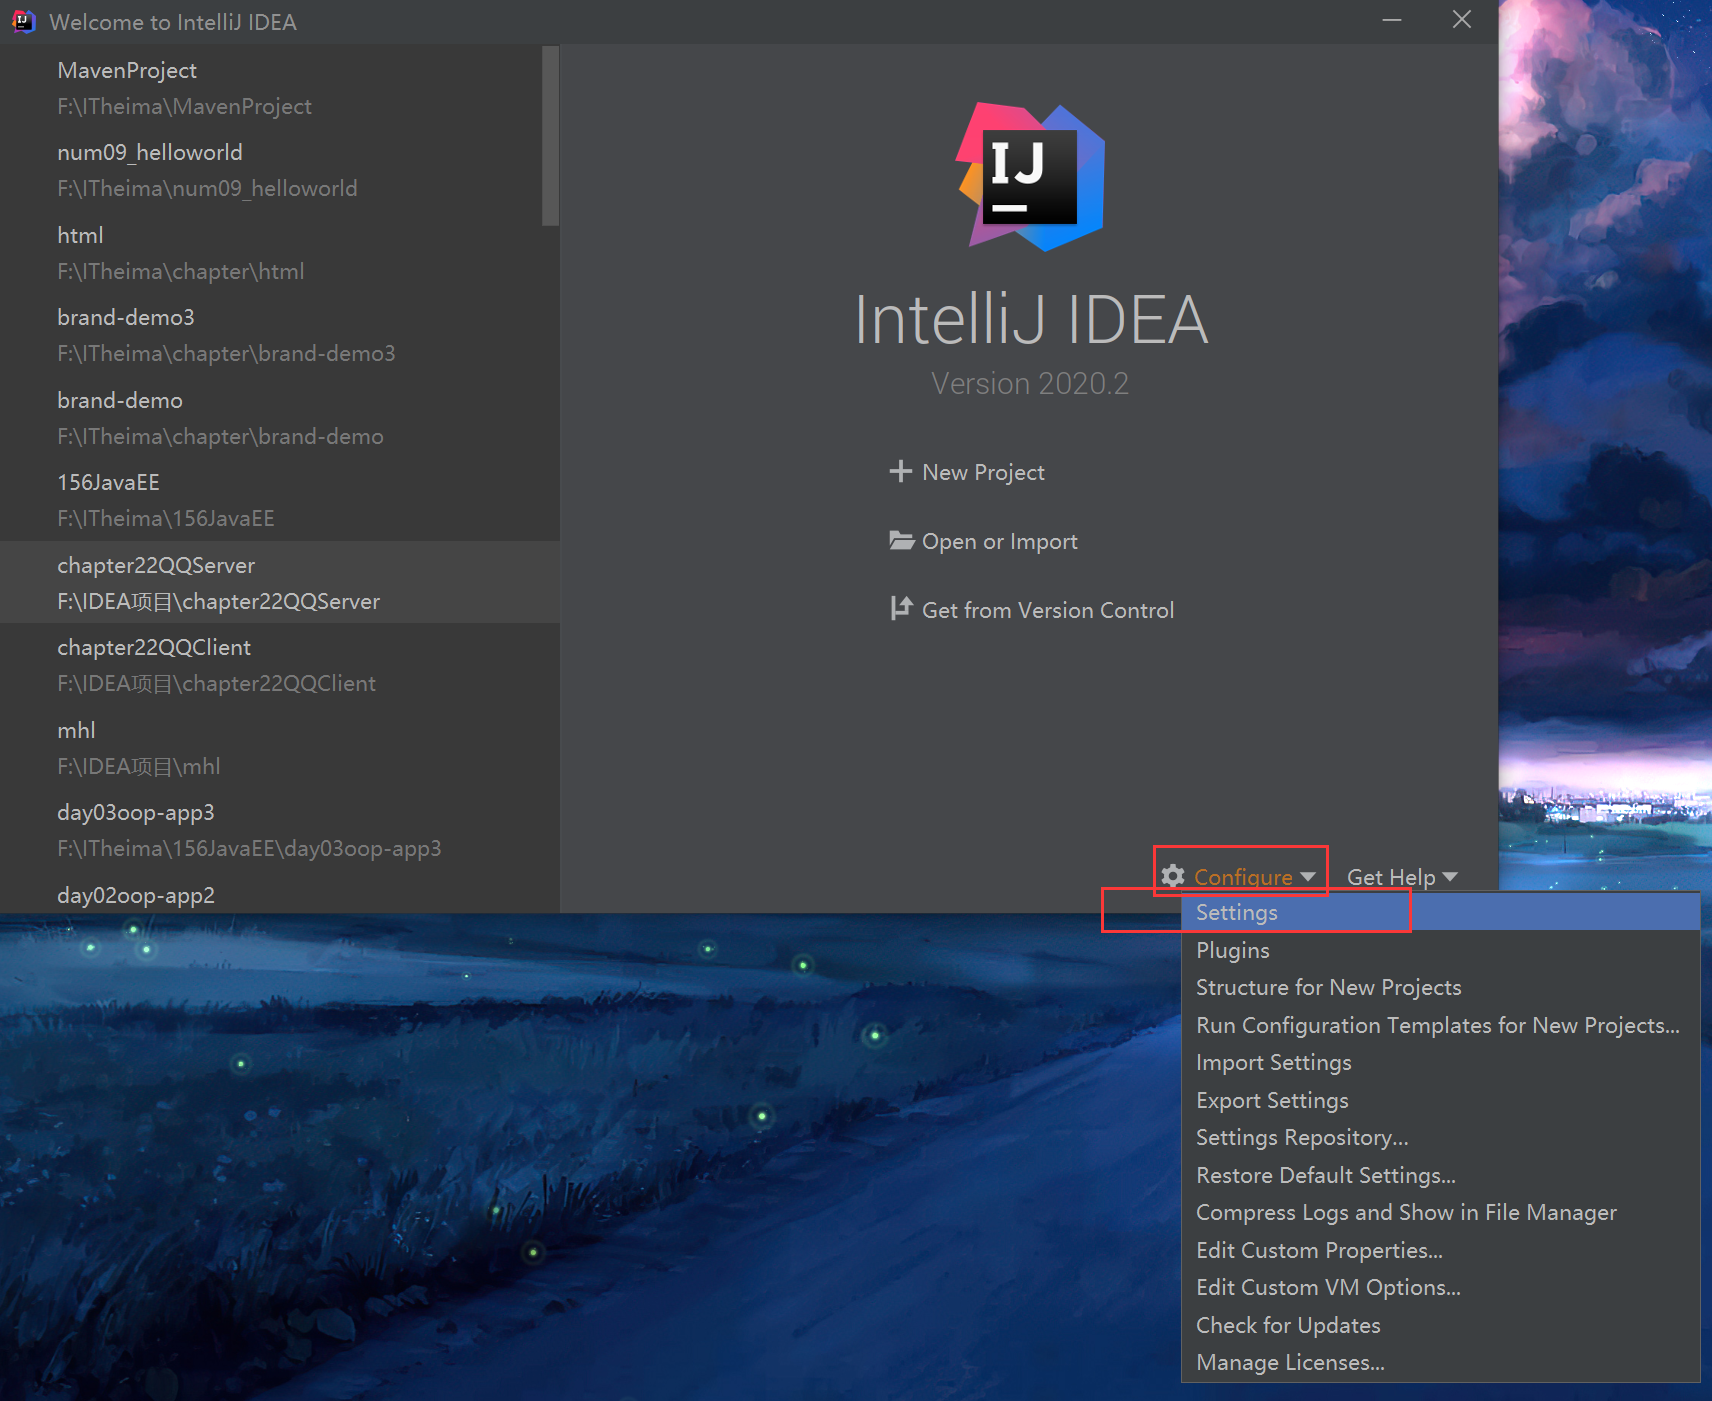
Task: Click the folder icon for Open or Import
Action: click(x=901, y=541)
